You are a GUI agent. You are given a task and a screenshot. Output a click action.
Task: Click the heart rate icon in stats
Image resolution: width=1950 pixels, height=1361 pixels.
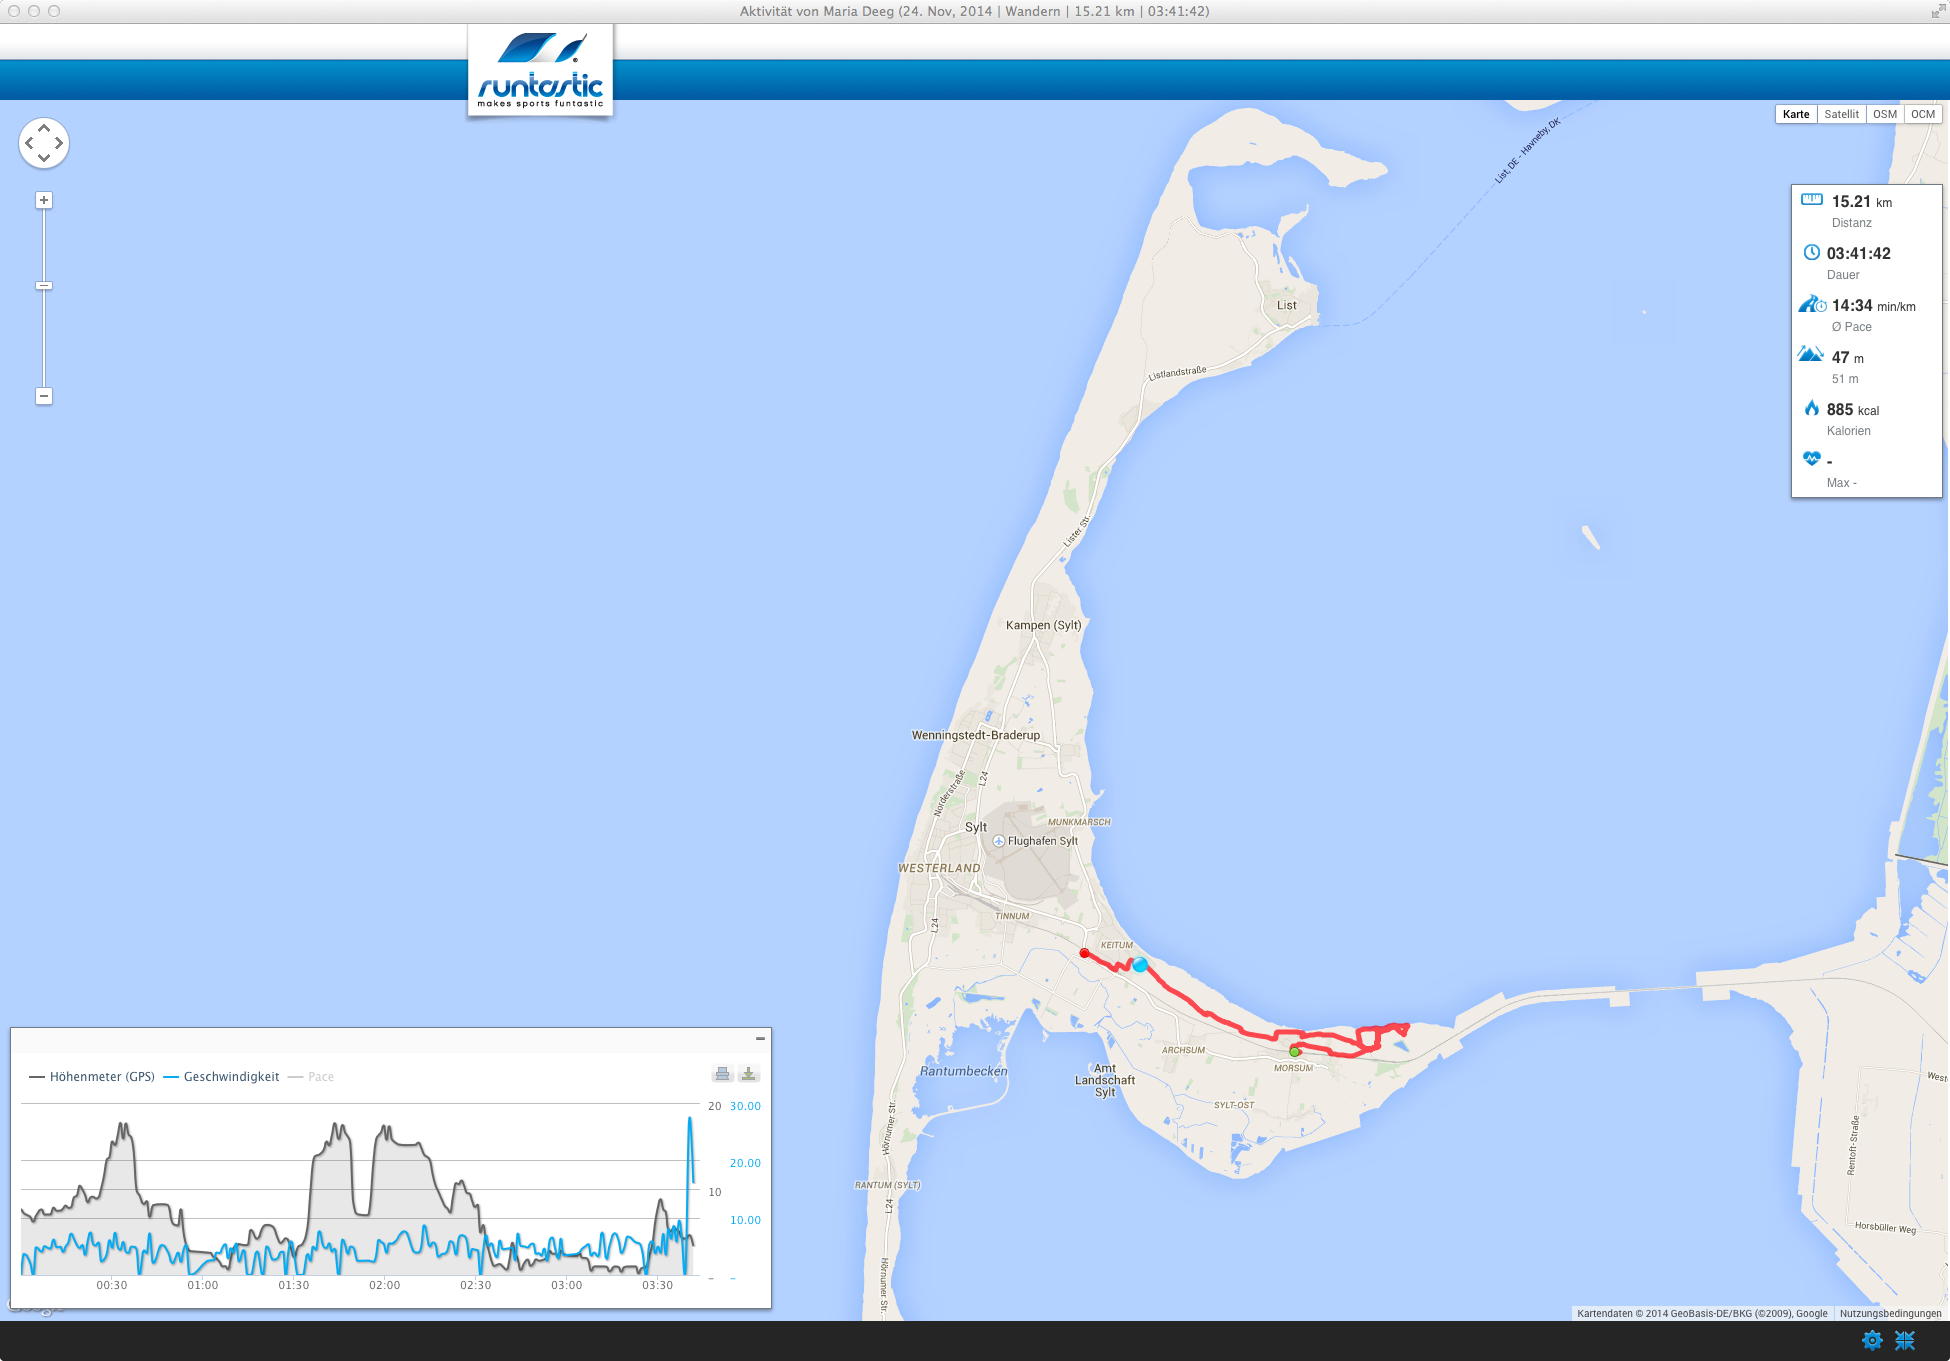click(x=1811, y=459)
